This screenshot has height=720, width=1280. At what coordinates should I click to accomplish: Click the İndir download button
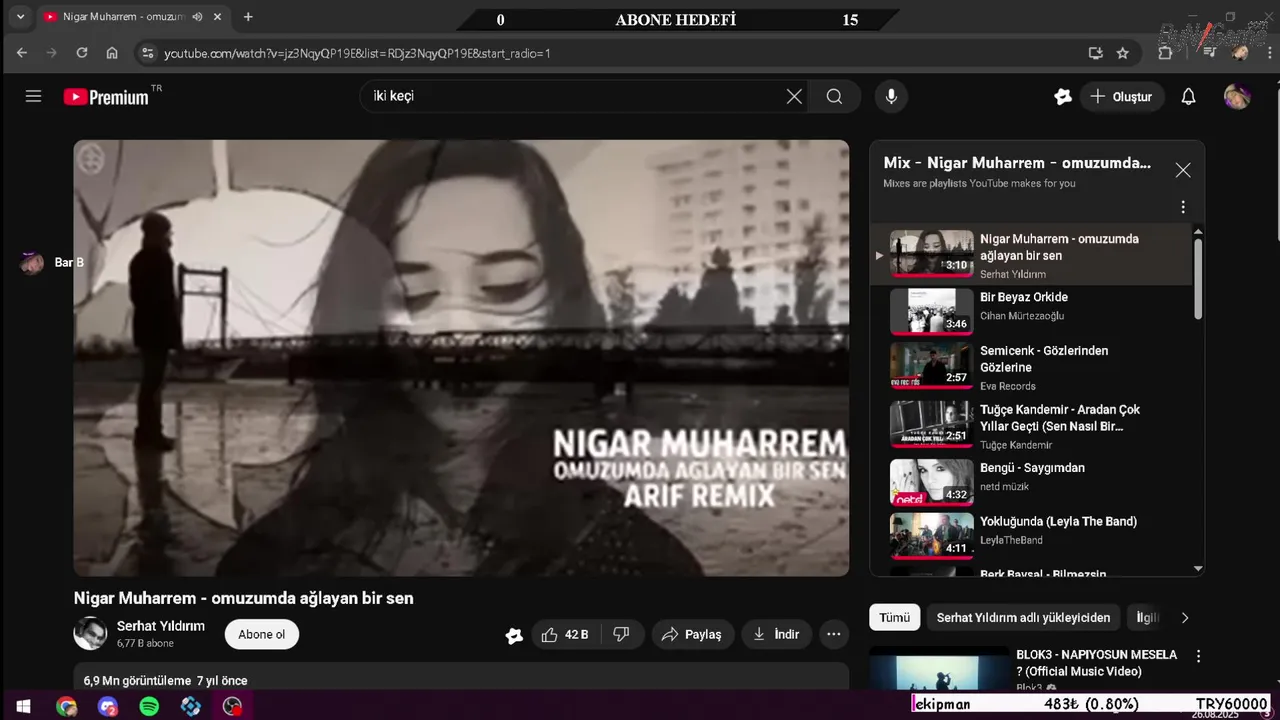coord(777,634)
